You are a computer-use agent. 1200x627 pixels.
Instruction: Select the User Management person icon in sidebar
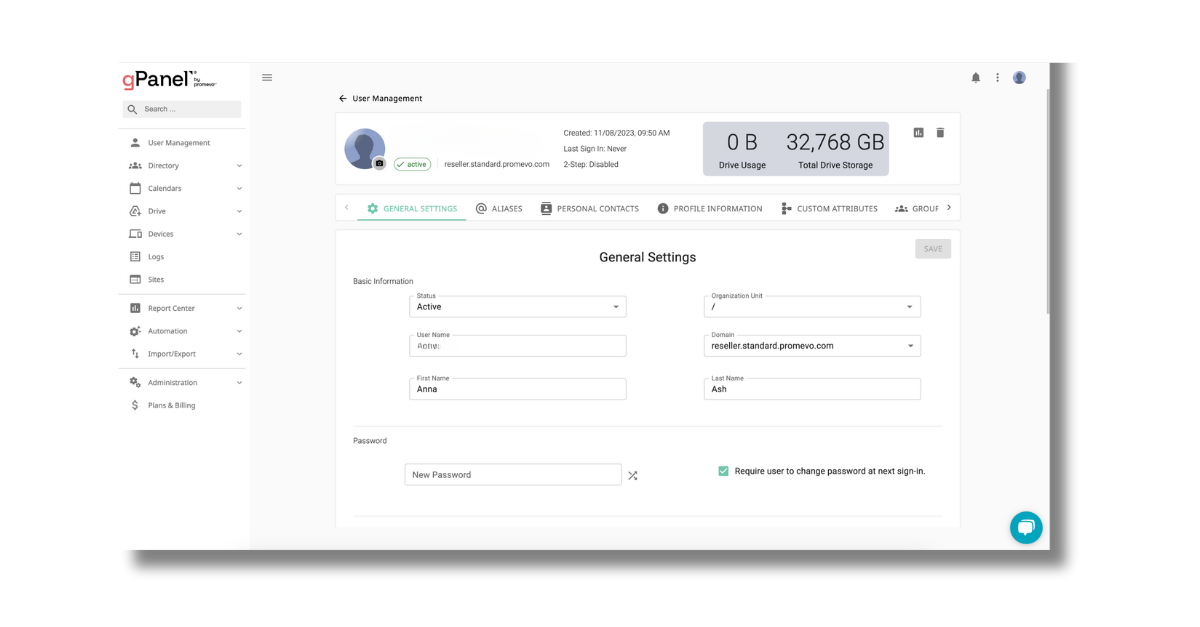[134, 142]
